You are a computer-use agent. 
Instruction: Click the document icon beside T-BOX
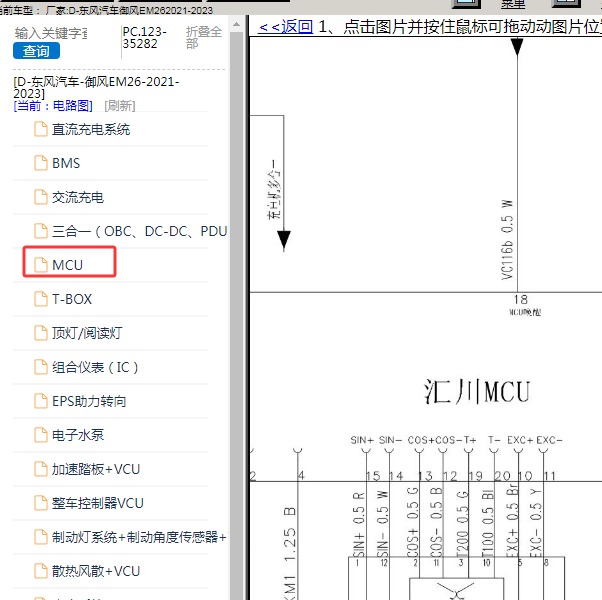41,299
